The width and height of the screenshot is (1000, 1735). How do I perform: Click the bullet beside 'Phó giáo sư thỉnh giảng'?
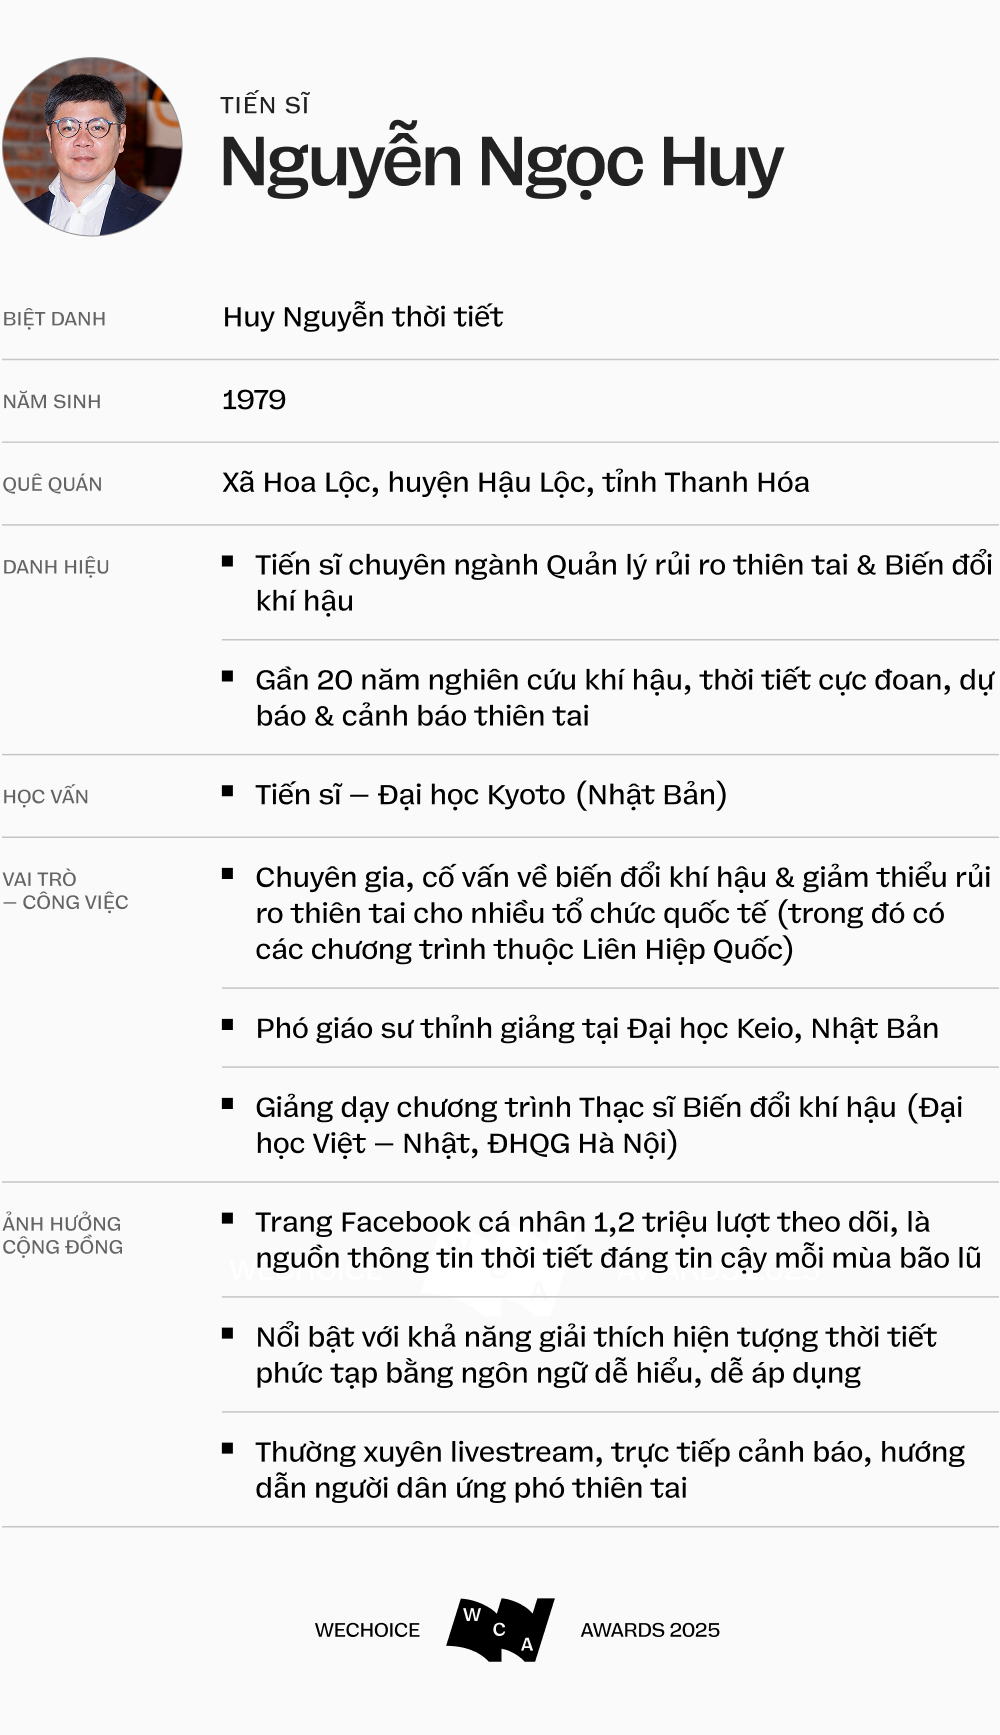pos(228,1026)
